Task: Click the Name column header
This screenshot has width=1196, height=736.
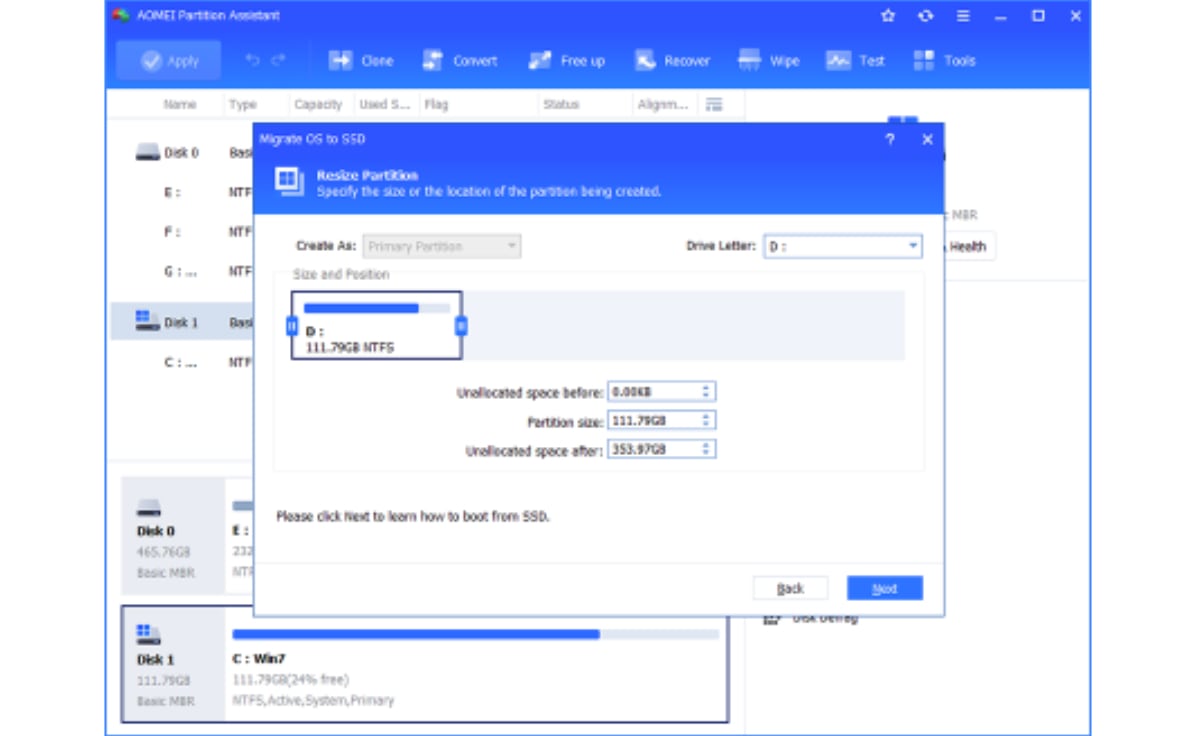Action: pos(179,104)
